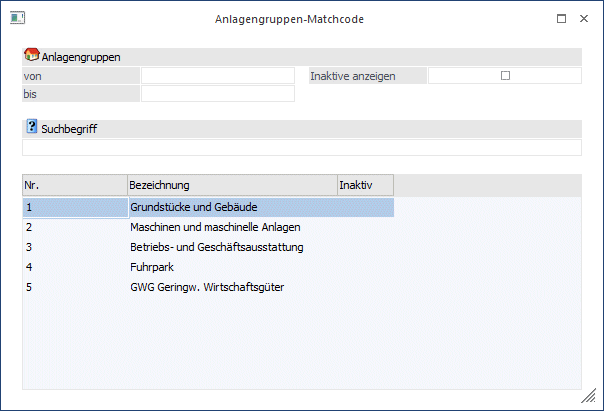Click the question mark Suchbegriff icon
604x411 pixels.
31,128
